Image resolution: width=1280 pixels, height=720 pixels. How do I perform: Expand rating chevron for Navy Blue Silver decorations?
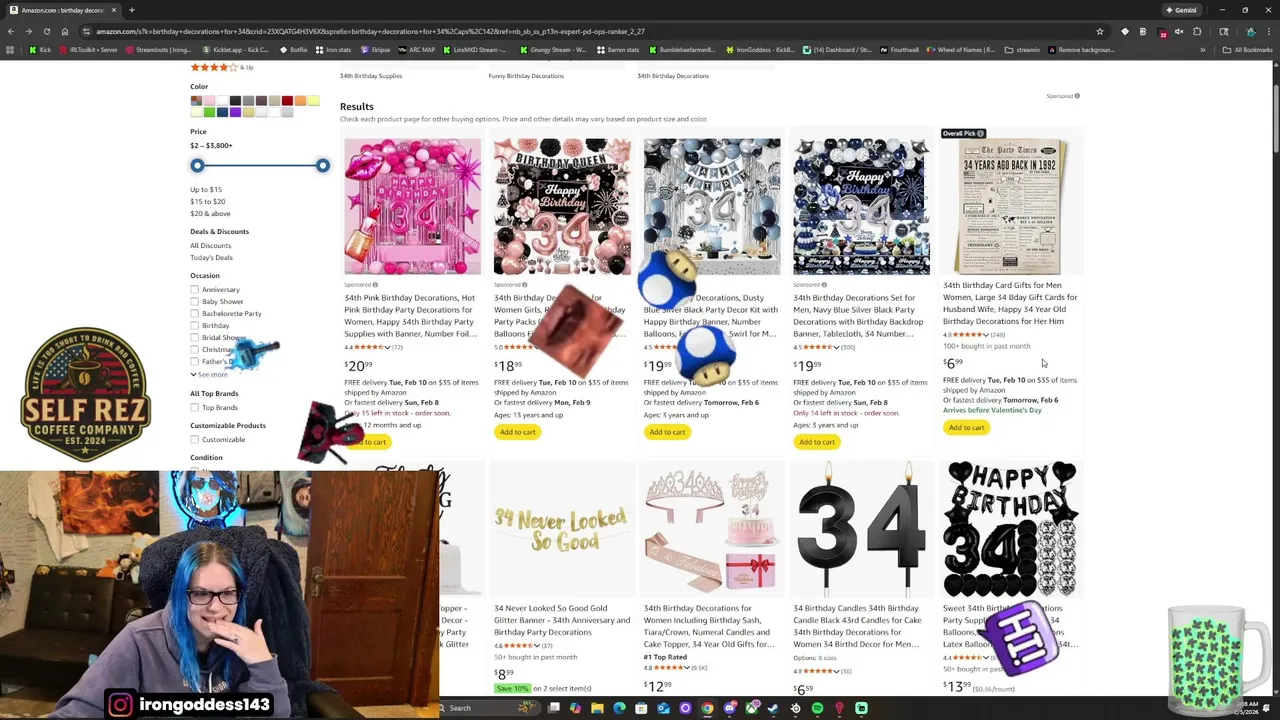pos(838,347)
